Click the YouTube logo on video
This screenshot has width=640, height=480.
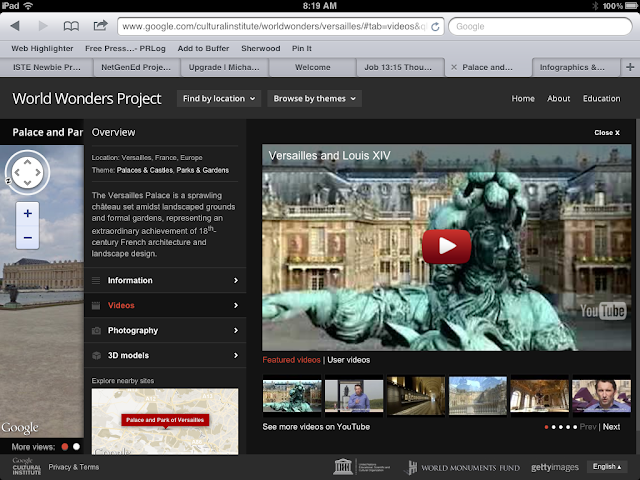click(x=603, y=311)
